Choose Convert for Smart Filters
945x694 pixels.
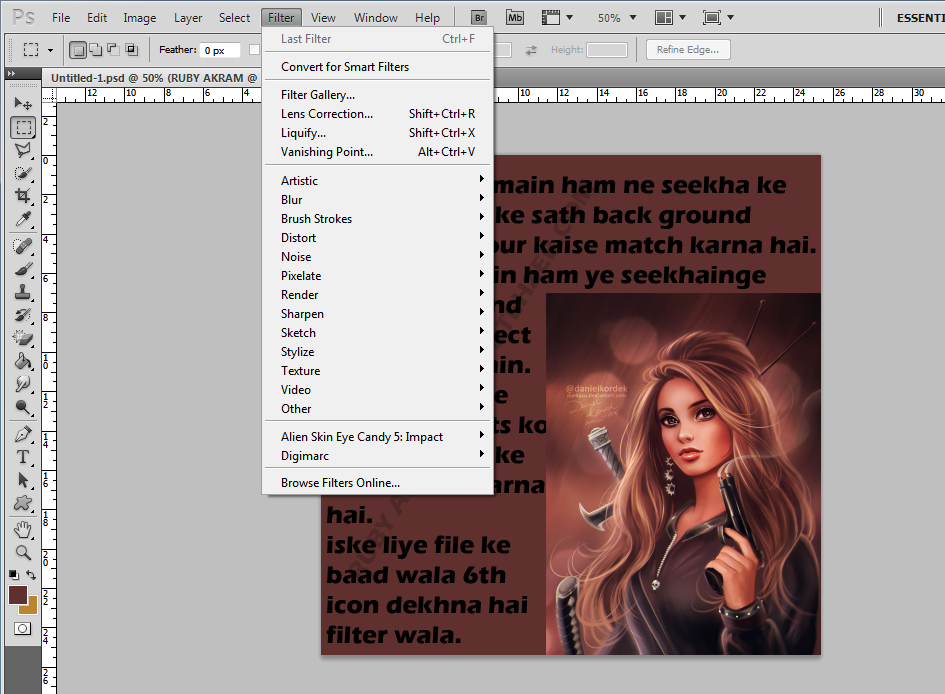pos(378,67)
